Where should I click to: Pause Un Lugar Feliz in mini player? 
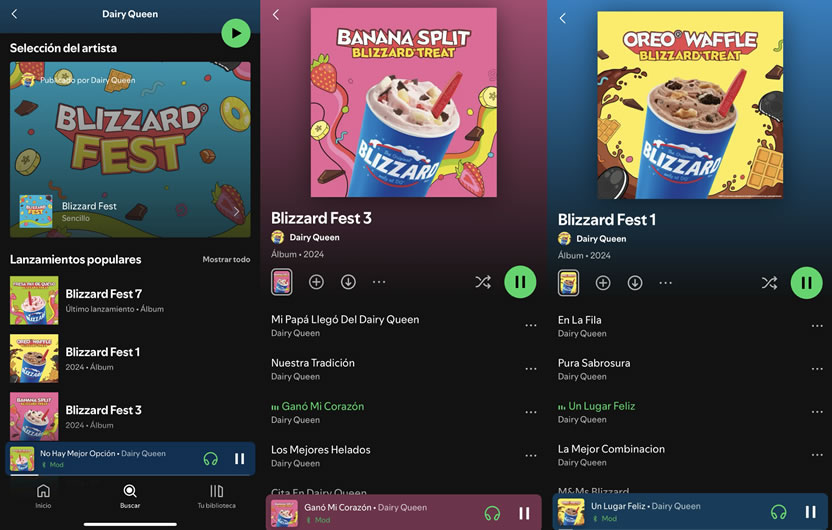pos(810,512)
